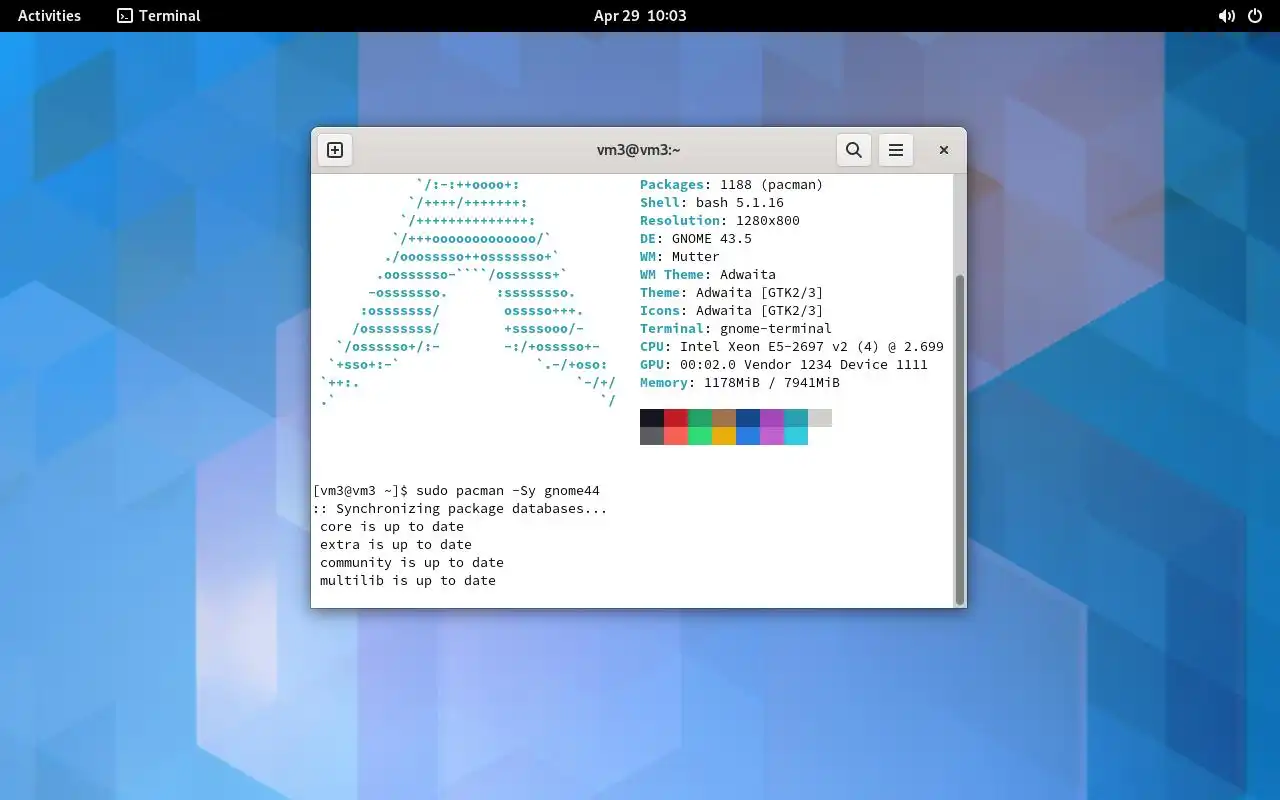Click the 'Packages: 1188 (pacman)' line

pos(731,185)
